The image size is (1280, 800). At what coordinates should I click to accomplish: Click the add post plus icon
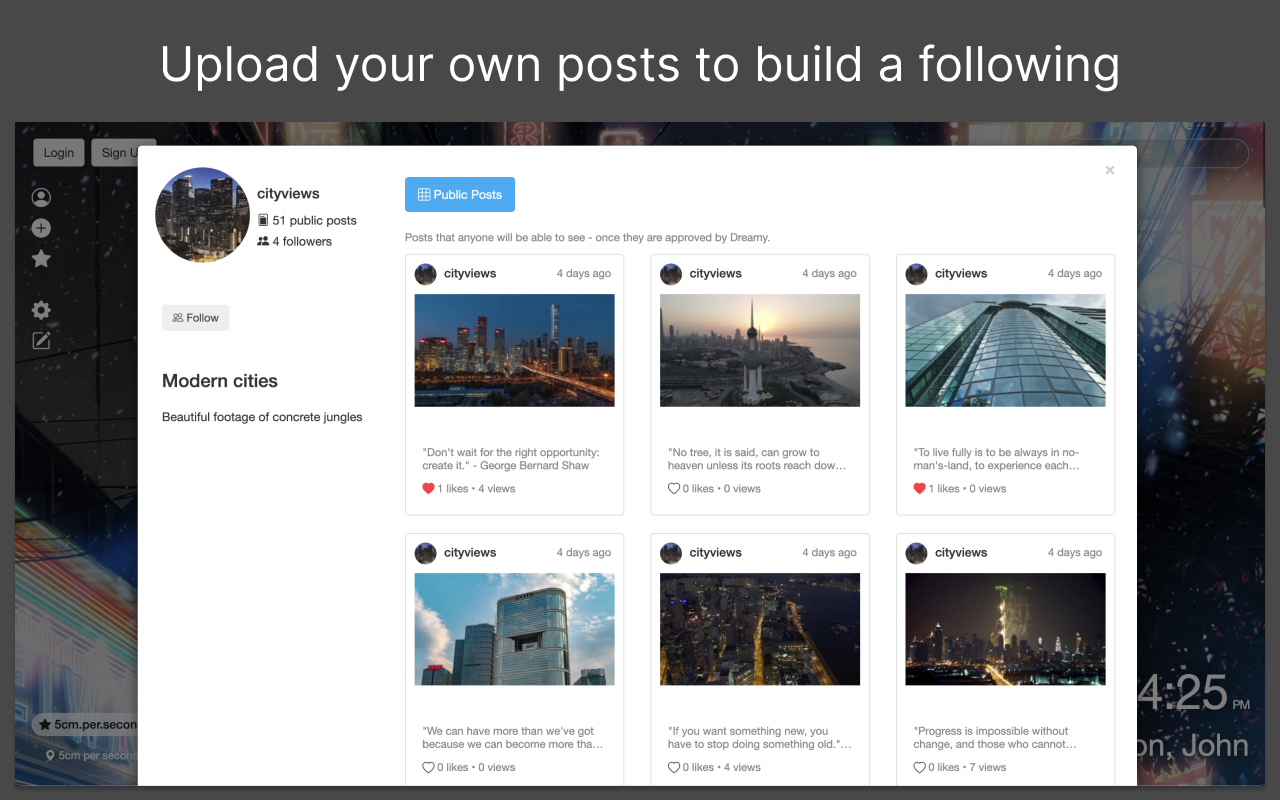41,228
